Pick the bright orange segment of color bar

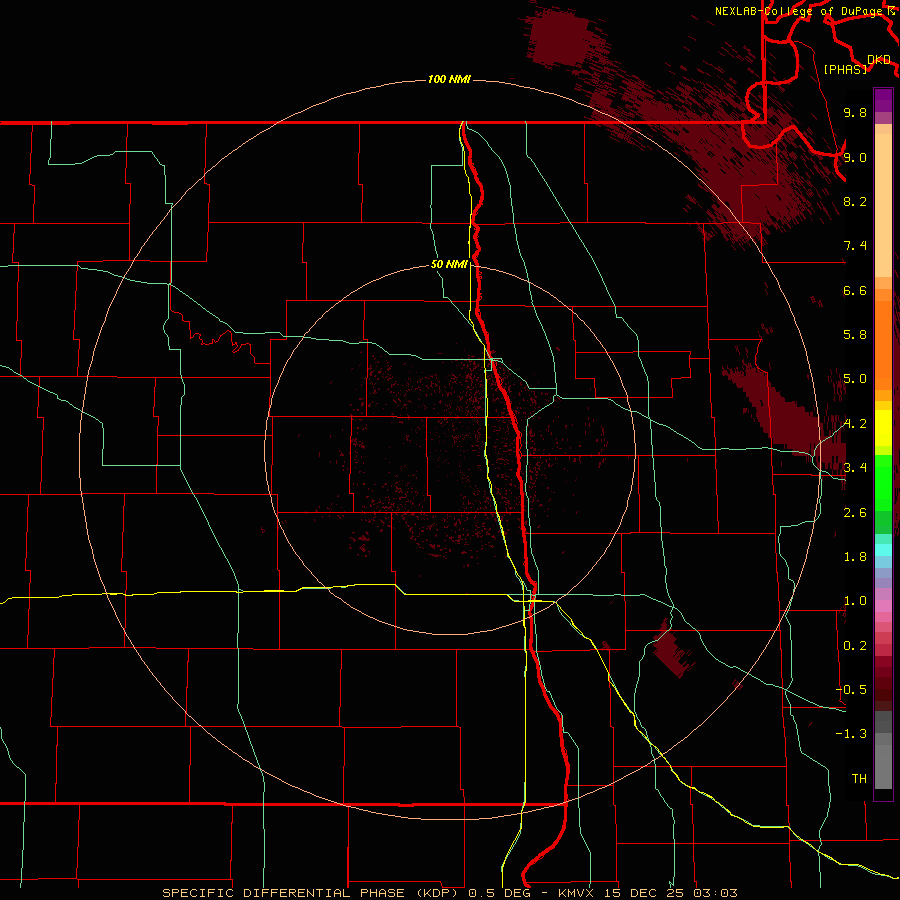click(x=883, y=344)
